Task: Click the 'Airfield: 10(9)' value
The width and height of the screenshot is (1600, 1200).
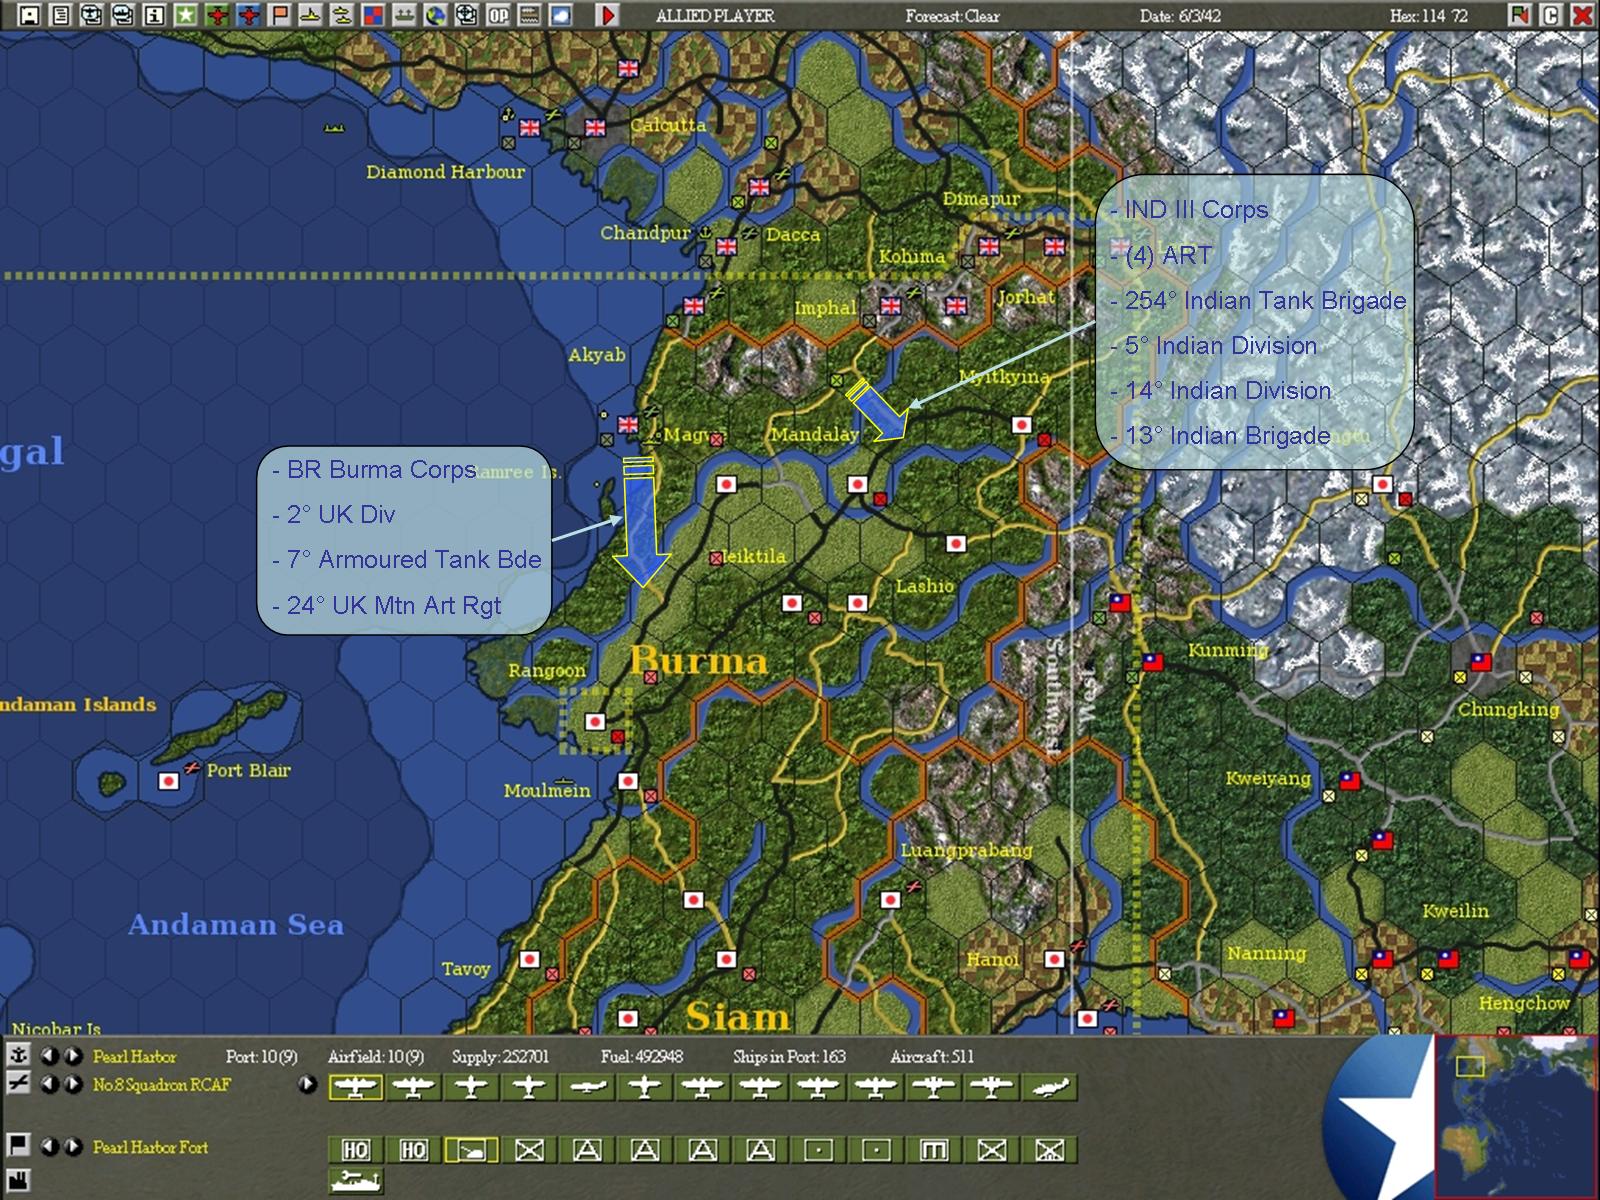Action: coord(376,1056)
